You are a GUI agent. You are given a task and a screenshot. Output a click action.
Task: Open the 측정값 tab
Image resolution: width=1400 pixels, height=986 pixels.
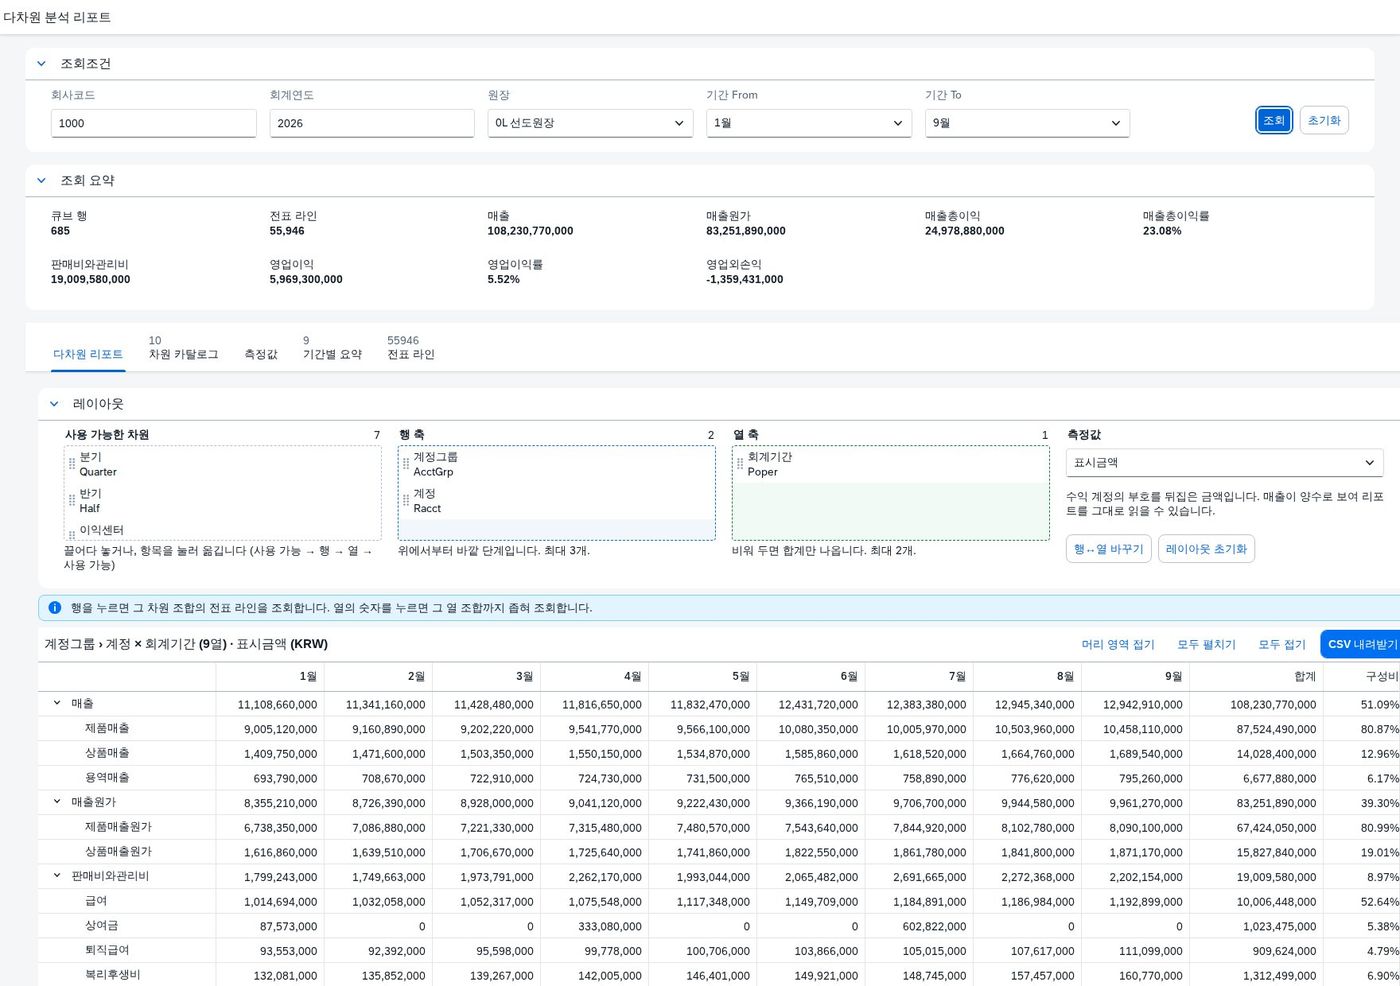(x=261, y=354)
